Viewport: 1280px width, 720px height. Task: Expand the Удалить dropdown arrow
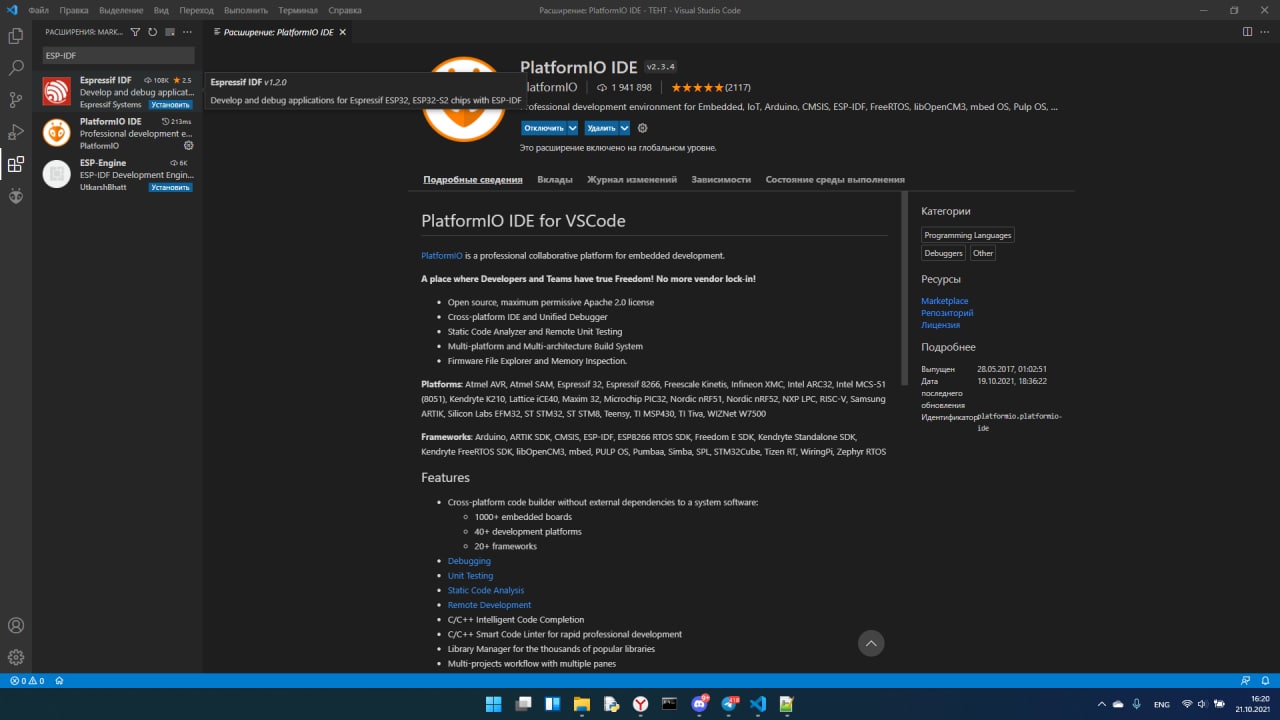click(624, 128)
